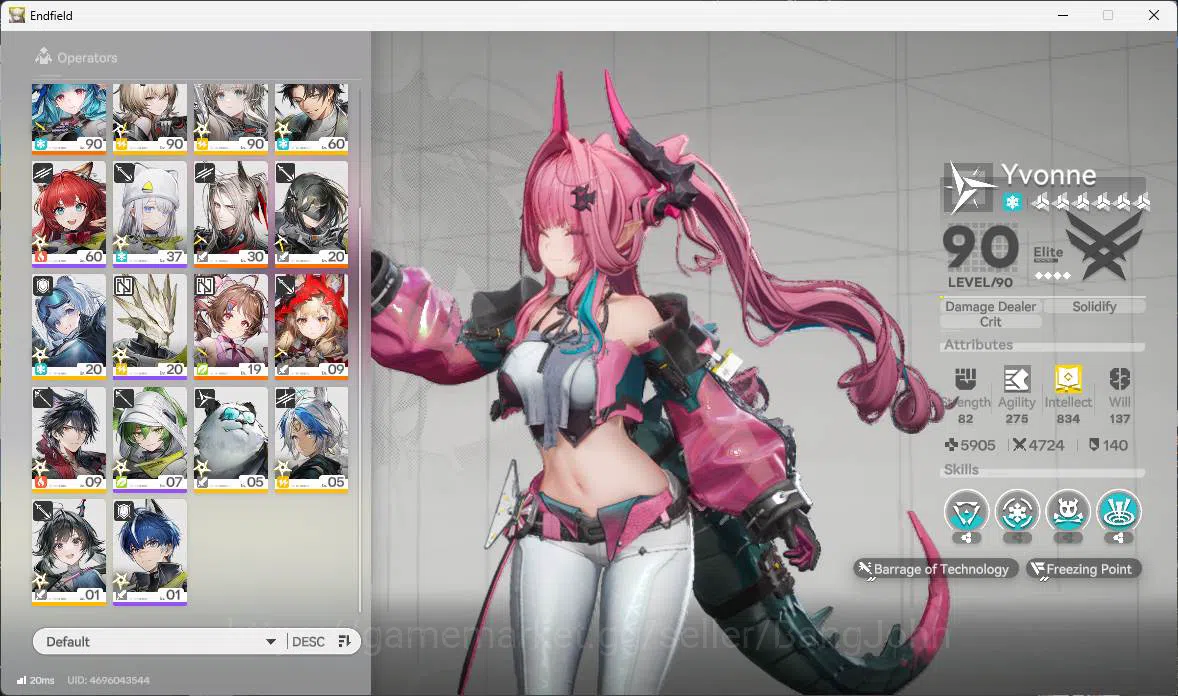The height and width of the screenshot is (696, 1178).
Task: Open the Freezing Point talent
Action: click(1083, 569)
